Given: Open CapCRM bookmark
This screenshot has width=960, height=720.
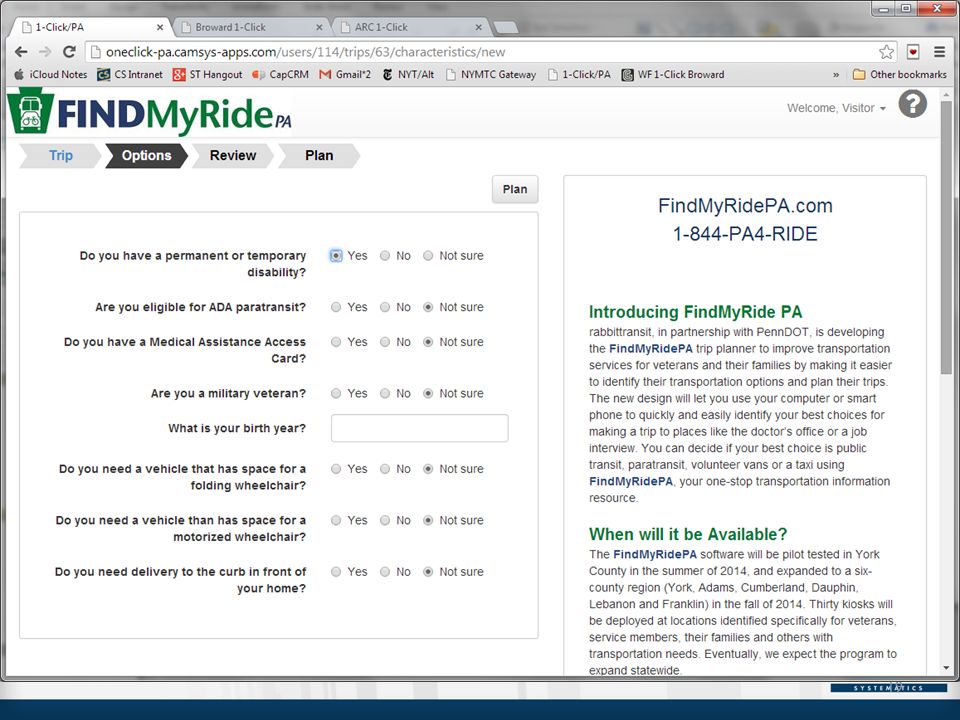Looking at the screenshot, I should pyautogui.click(x=280, y=75).
